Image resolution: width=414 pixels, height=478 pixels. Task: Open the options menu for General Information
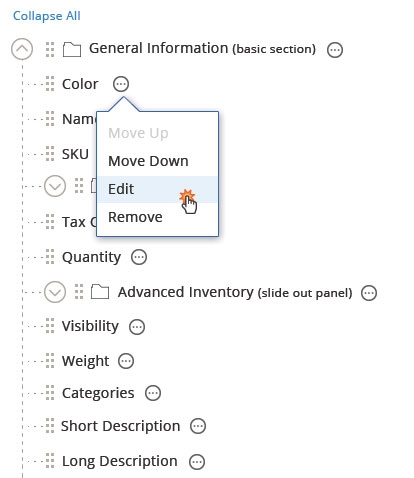click(x=335, y=50)
